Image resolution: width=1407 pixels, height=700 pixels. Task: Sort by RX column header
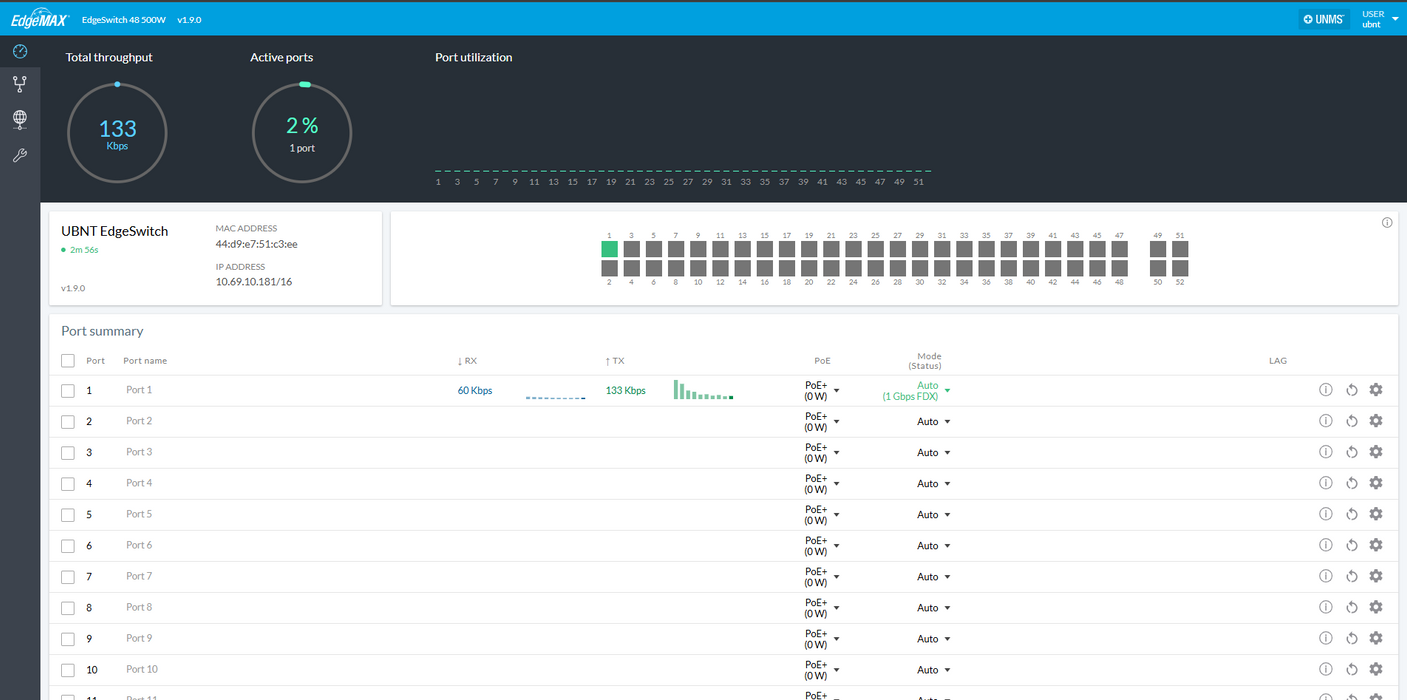point(467,361)
